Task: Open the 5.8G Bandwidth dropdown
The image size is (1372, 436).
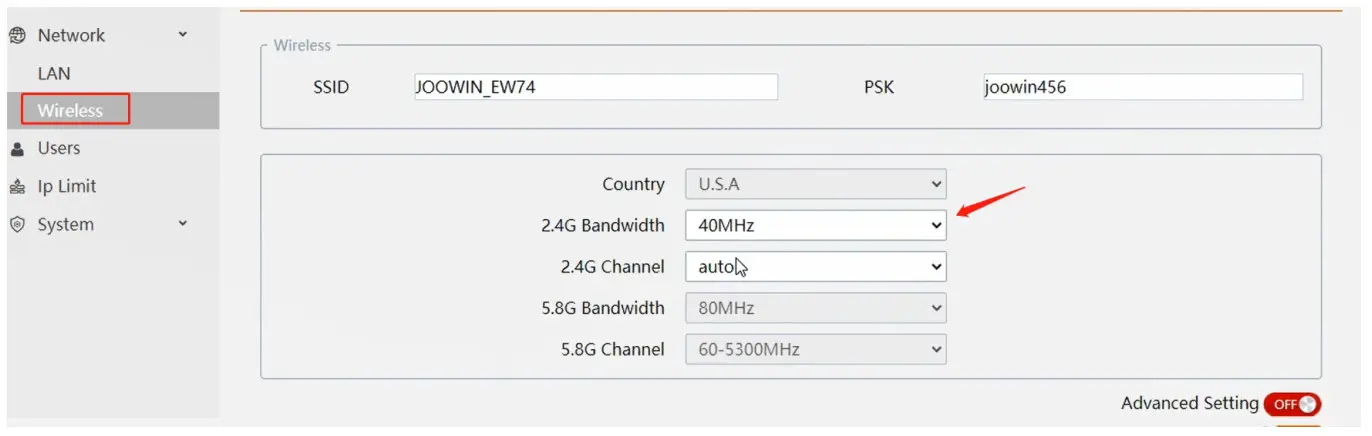Action: 815,308
